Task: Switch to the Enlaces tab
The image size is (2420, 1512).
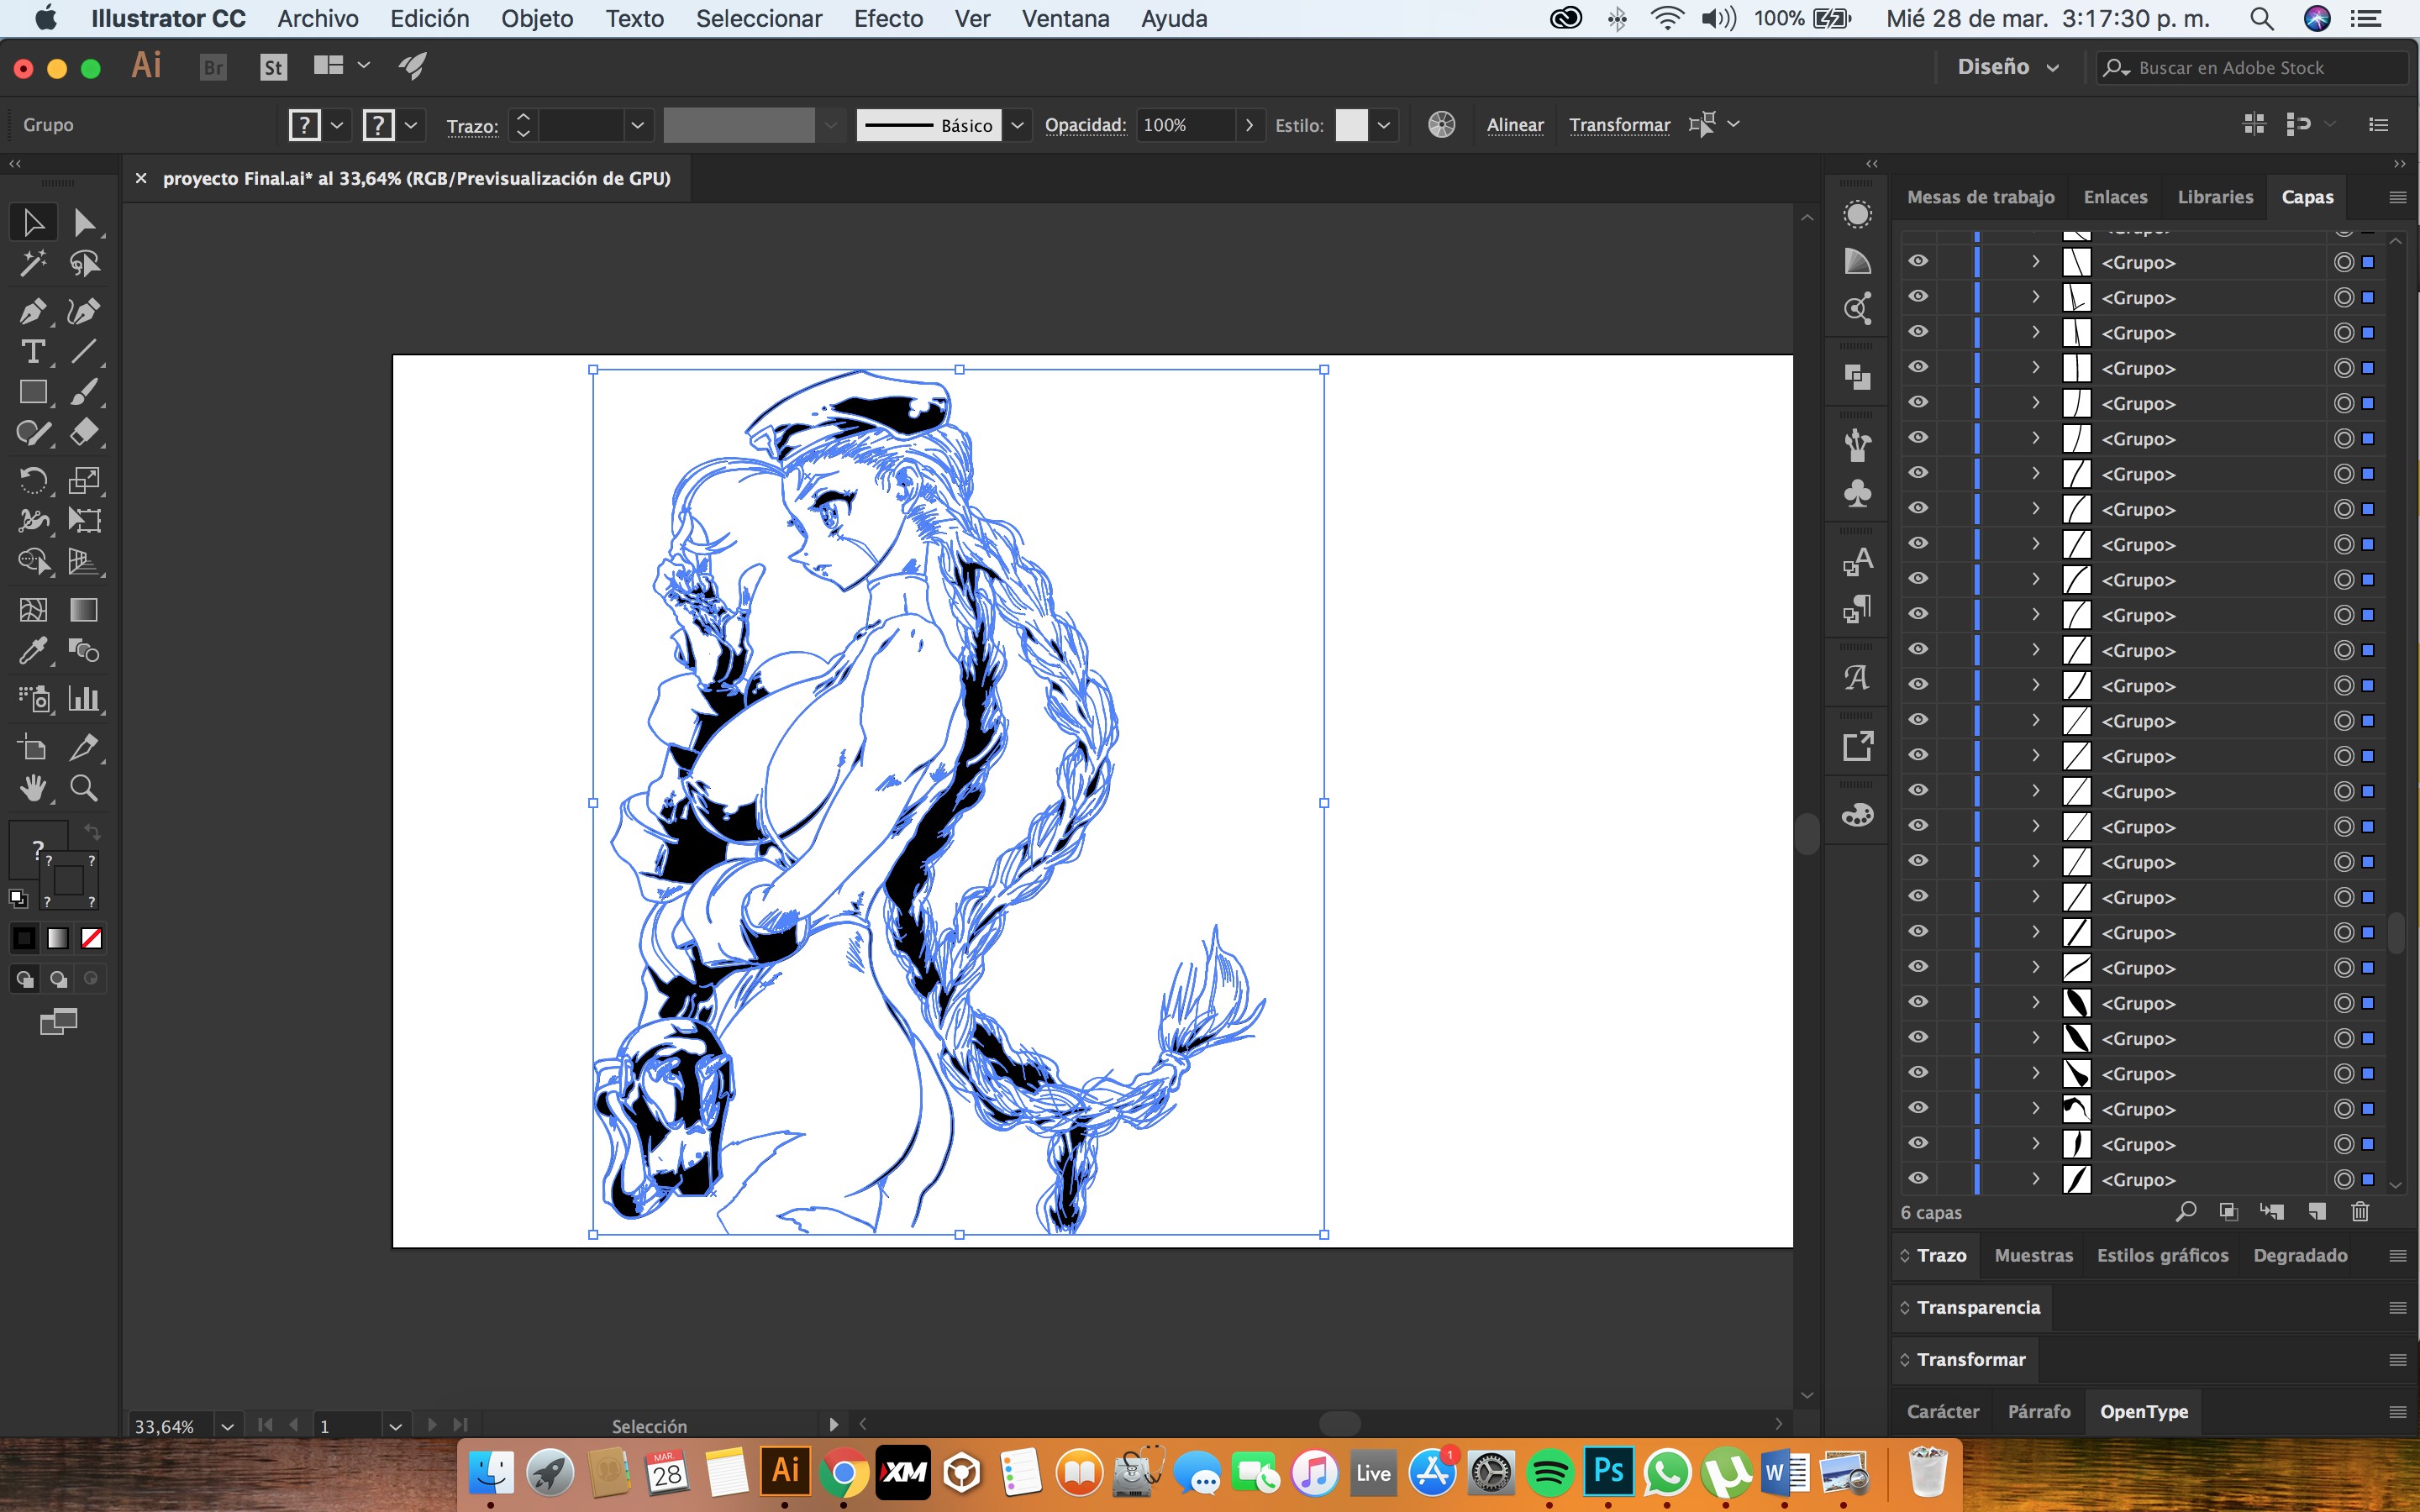Action: click(2115, 197)
